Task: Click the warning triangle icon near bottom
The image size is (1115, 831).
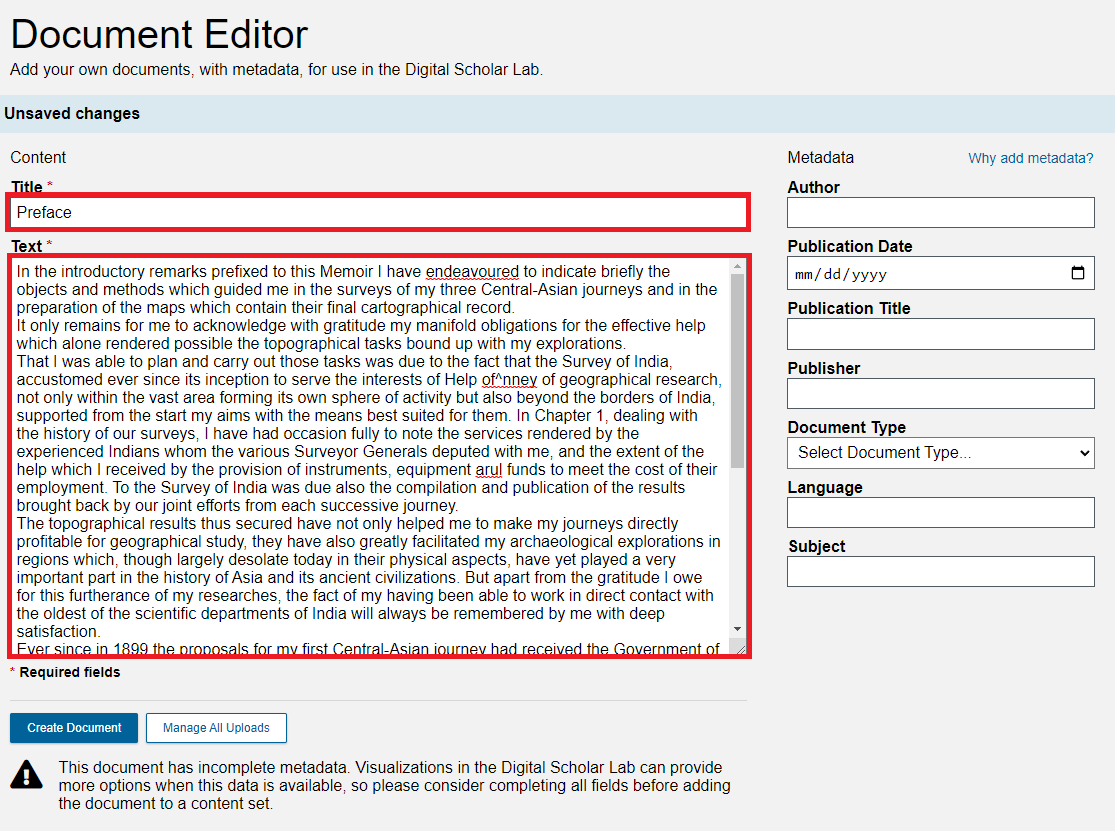Action: click(26, 772)
